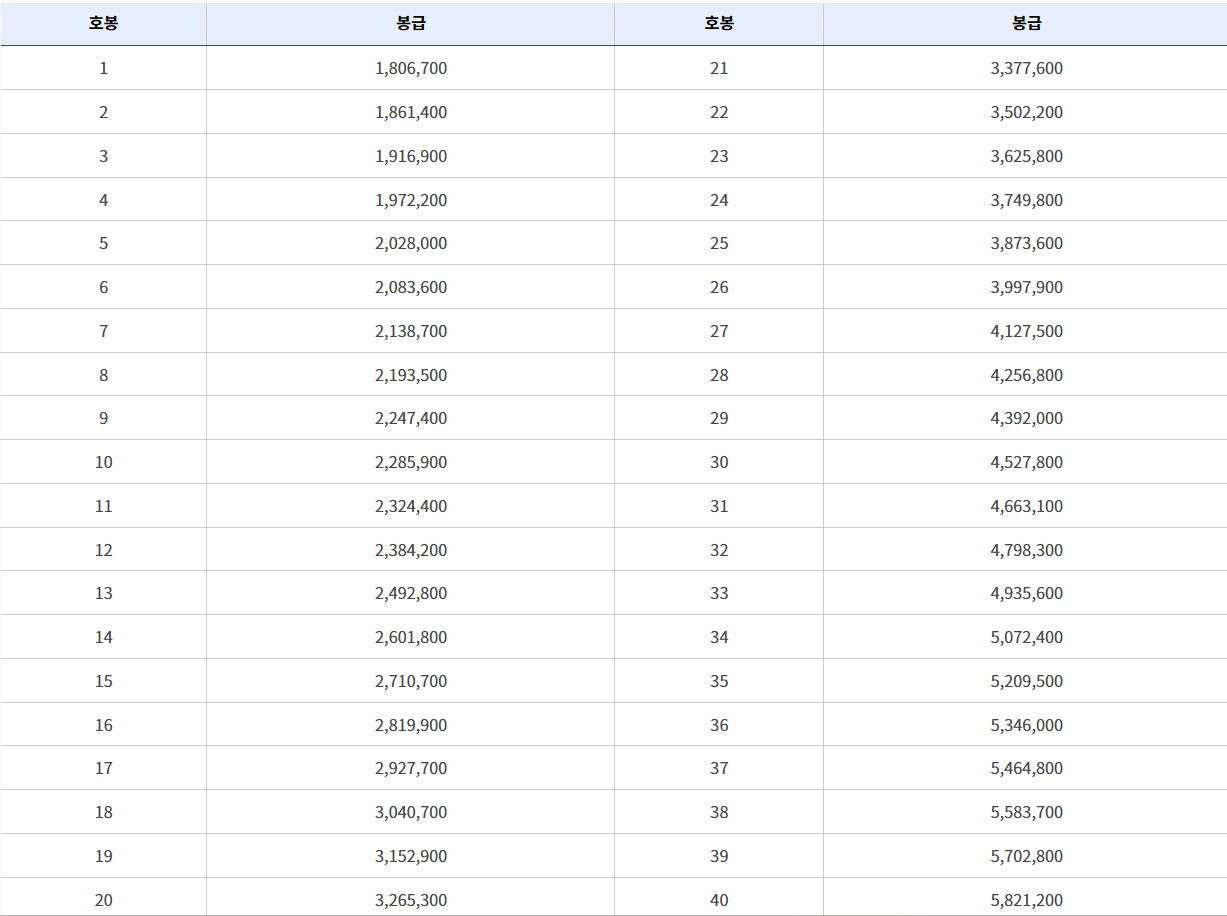
Task: Select the 호봉 number 10 cell
Action: coord(104,462)
